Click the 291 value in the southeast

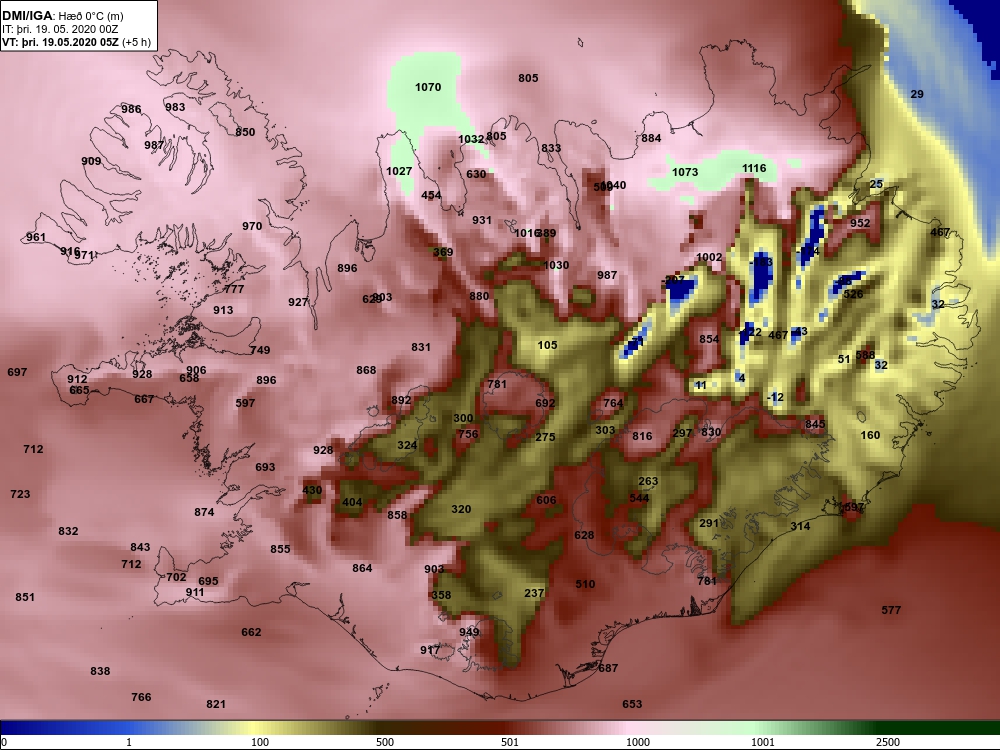(x=709, y=523)
